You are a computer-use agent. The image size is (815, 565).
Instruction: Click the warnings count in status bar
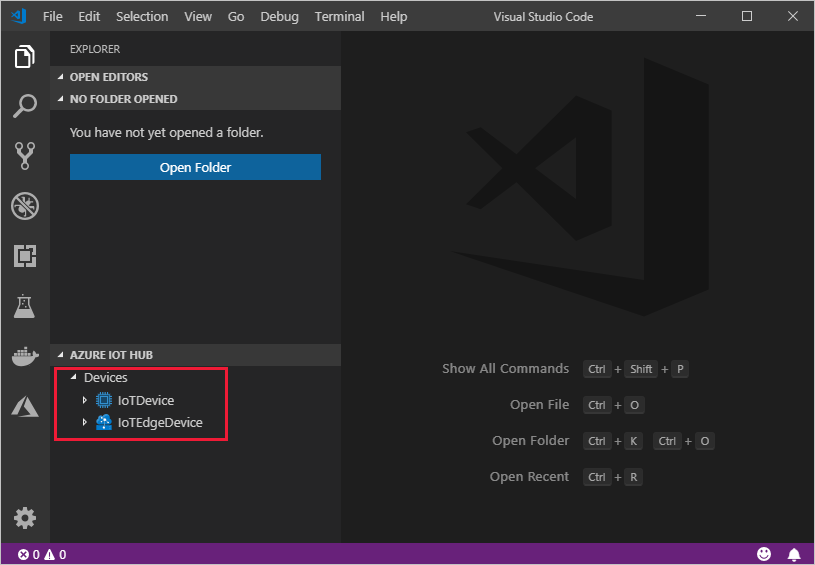click(x=55, y=555)
